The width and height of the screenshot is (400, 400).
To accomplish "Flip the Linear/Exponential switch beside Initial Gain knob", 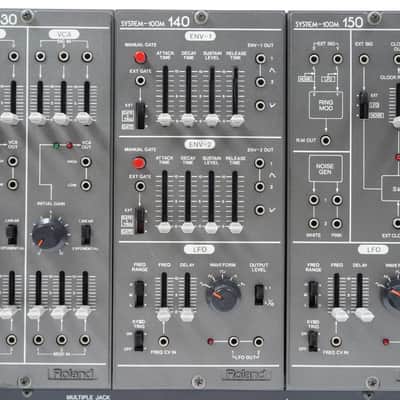I will point(86,234).
